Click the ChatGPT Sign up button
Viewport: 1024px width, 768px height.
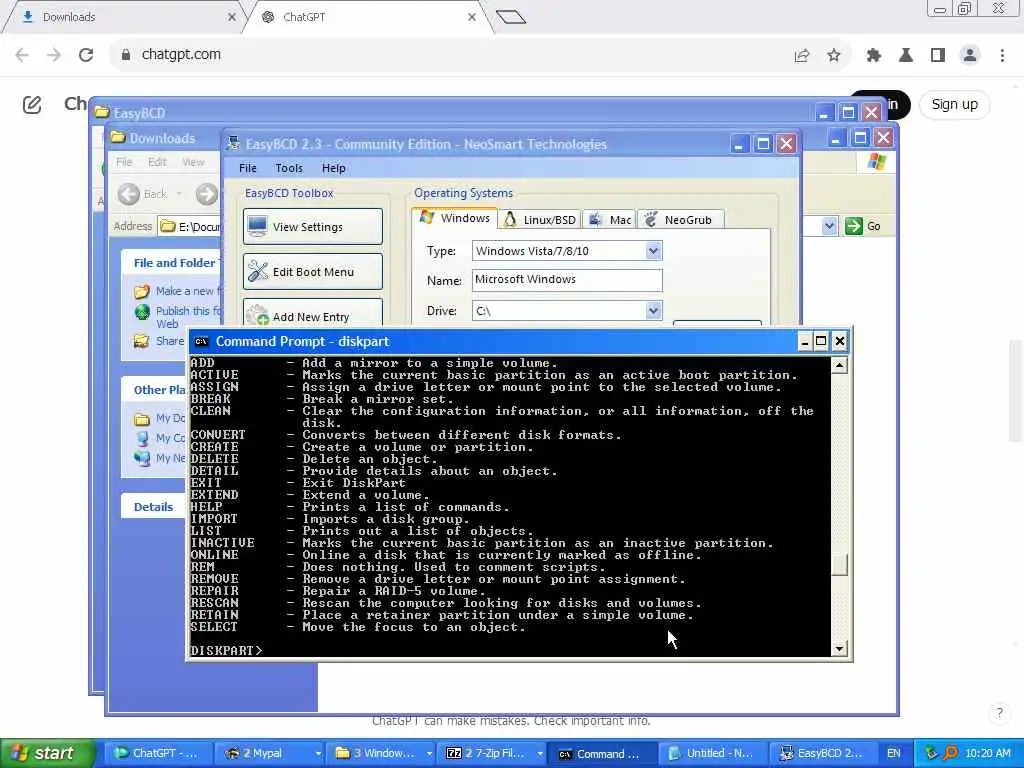[954, 104]
